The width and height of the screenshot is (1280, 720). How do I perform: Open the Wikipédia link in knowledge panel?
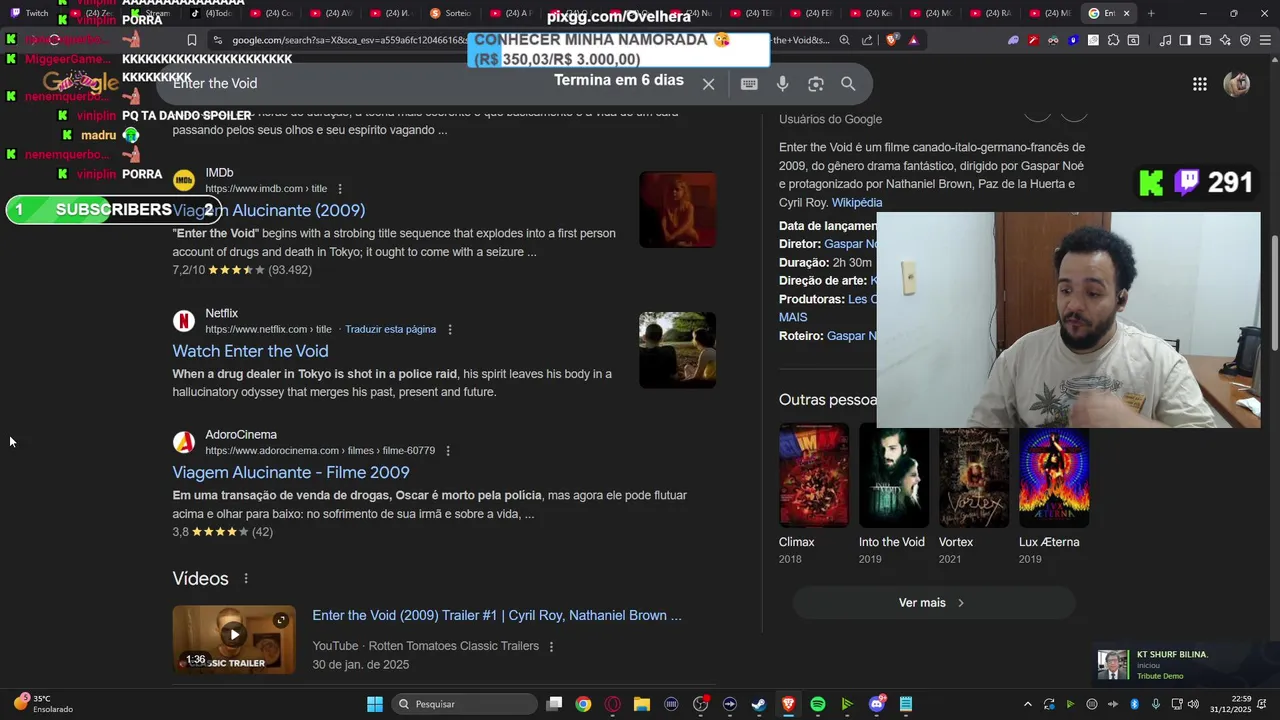click(x=857, y=203)
